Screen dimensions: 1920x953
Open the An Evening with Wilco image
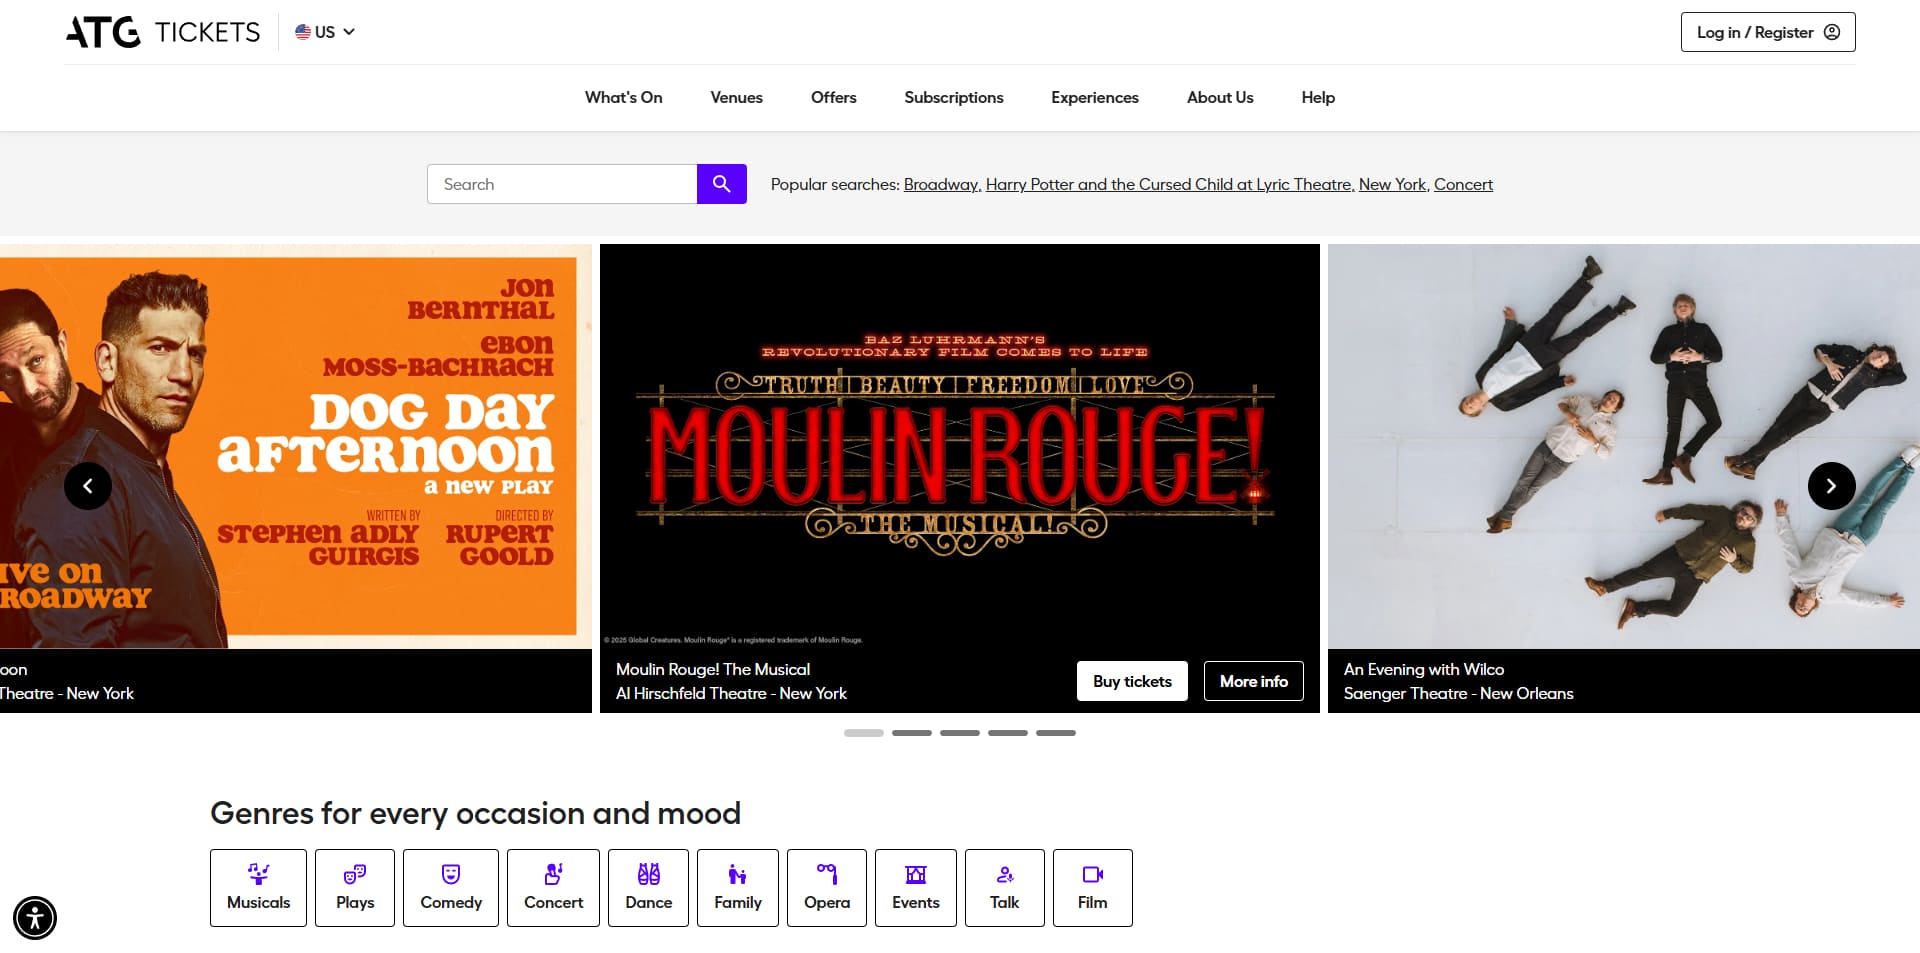(x=1624, y=446)
